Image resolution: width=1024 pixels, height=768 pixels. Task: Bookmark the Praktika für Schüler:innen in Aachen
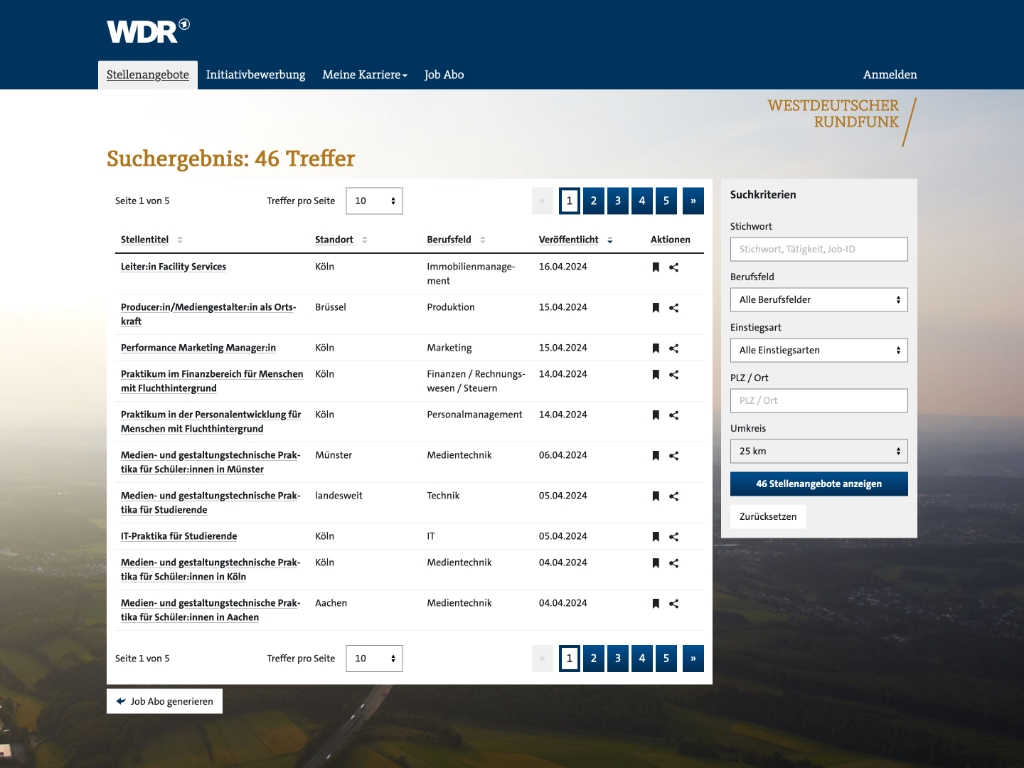(656, 603)
